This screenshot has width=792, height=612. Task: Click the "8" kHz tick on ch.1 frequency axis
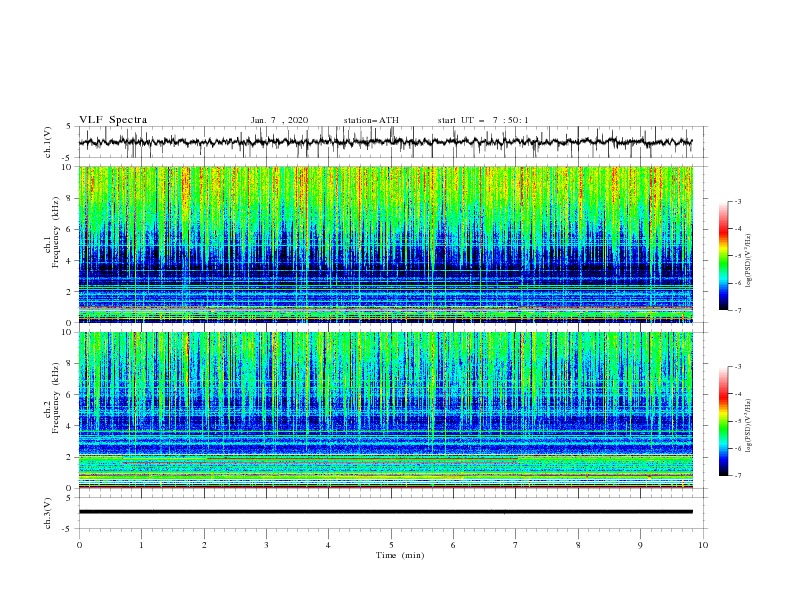70,198
